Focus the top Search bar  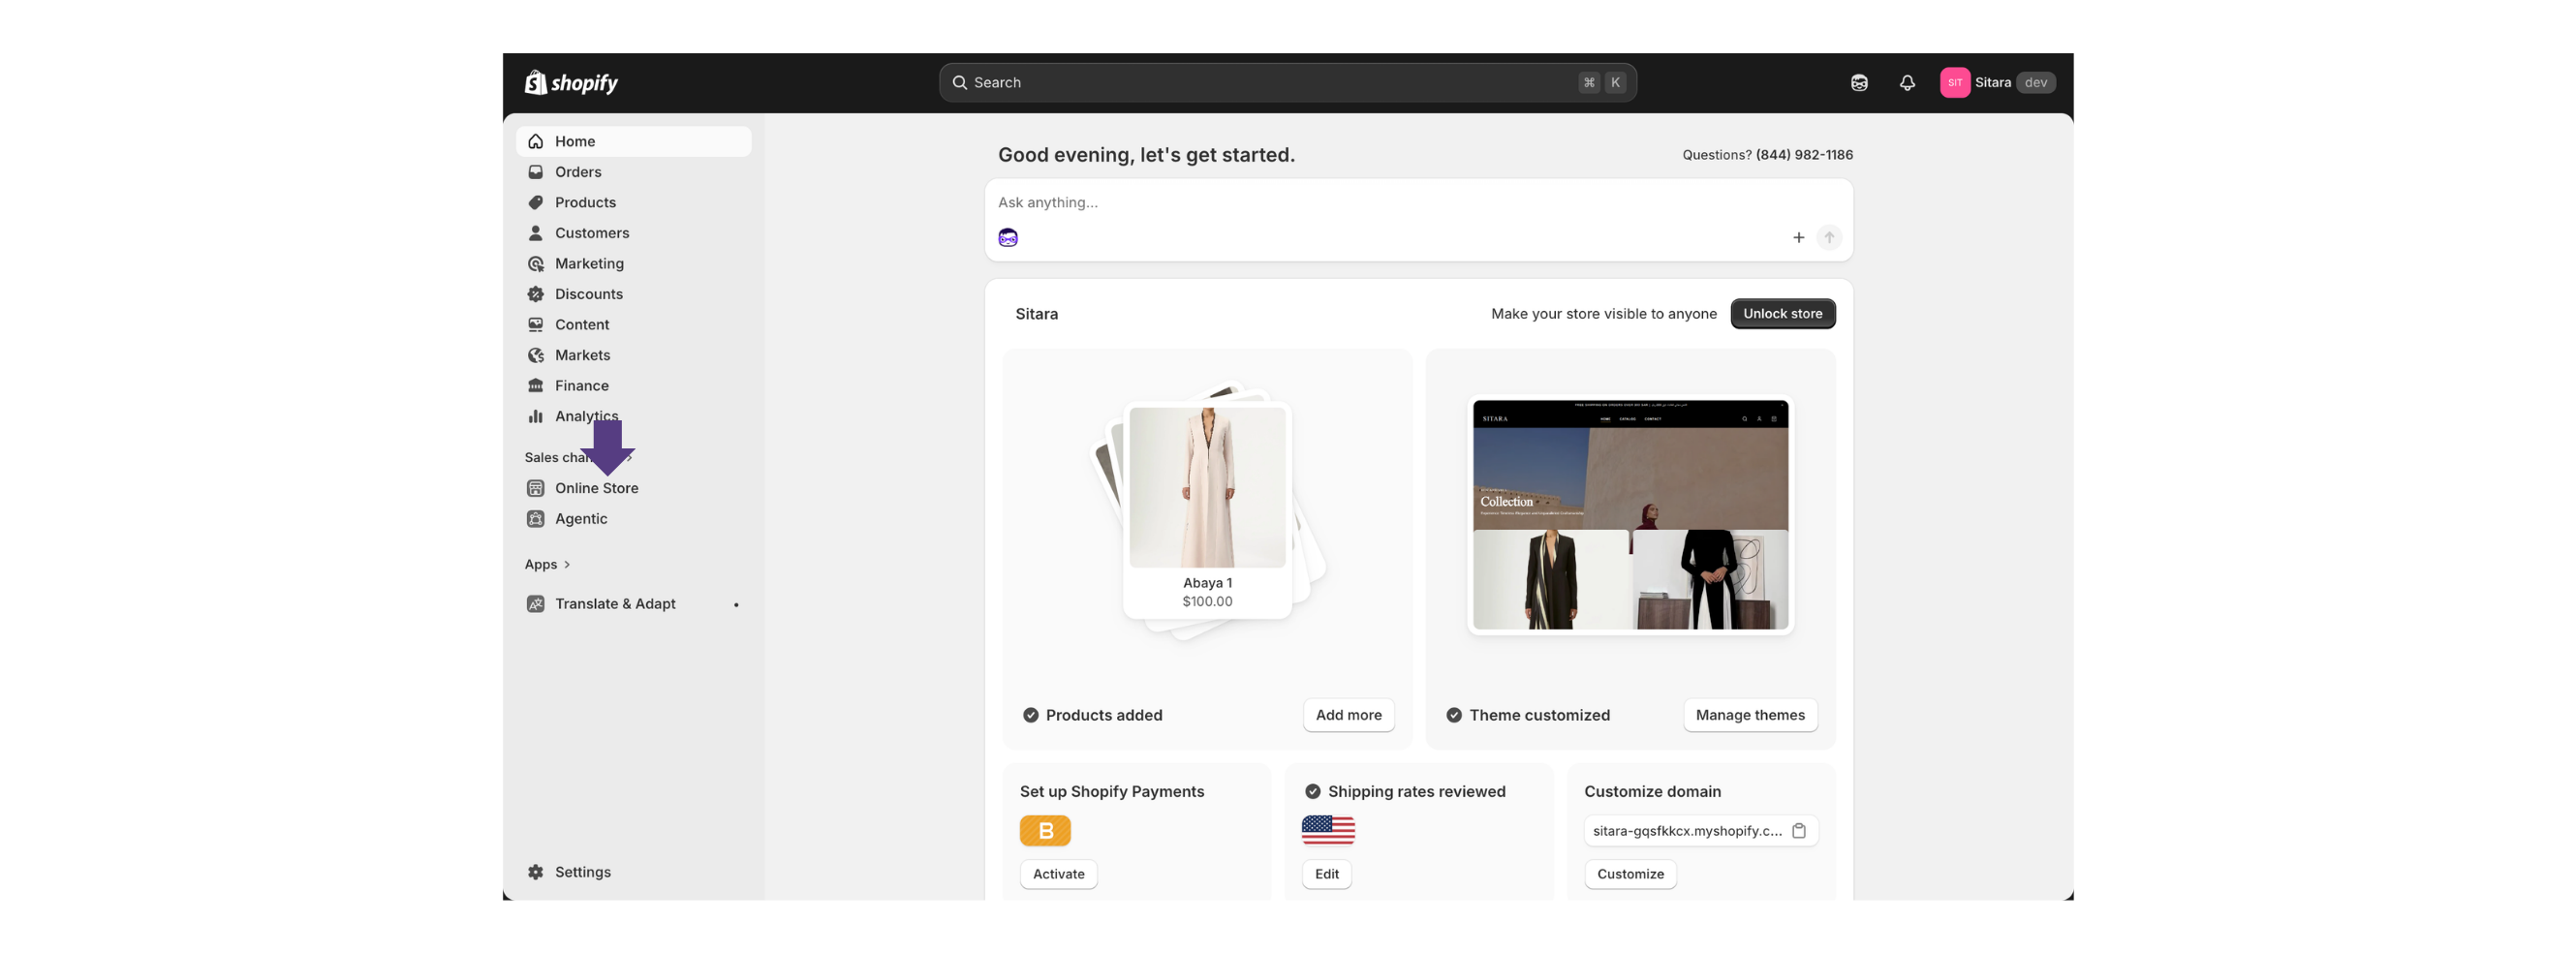[1287, 83]
